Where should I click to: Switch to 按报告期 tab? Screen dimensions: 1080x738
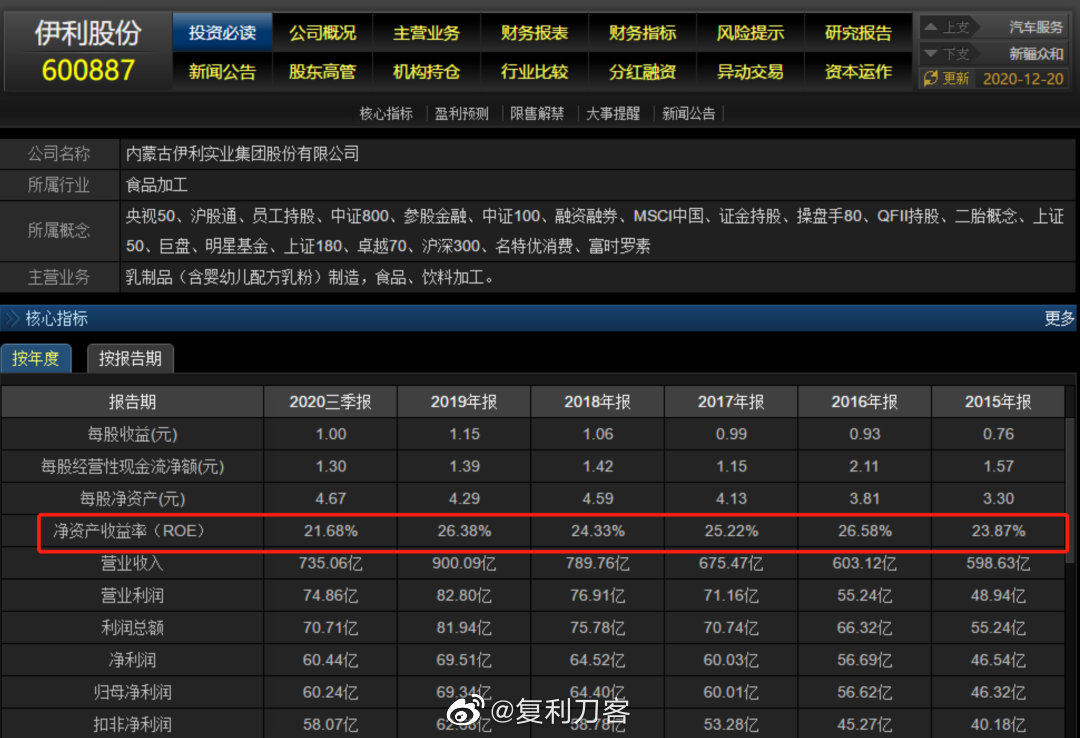(x=130, y=358)
